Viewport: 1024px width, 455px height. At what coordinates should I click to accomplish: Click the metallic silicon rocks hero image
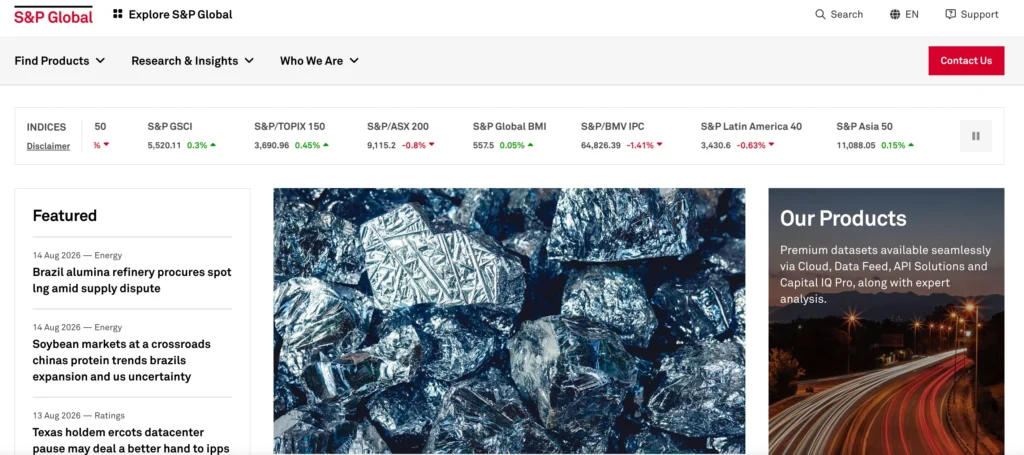pyautogui.click(x=509, y=321)
